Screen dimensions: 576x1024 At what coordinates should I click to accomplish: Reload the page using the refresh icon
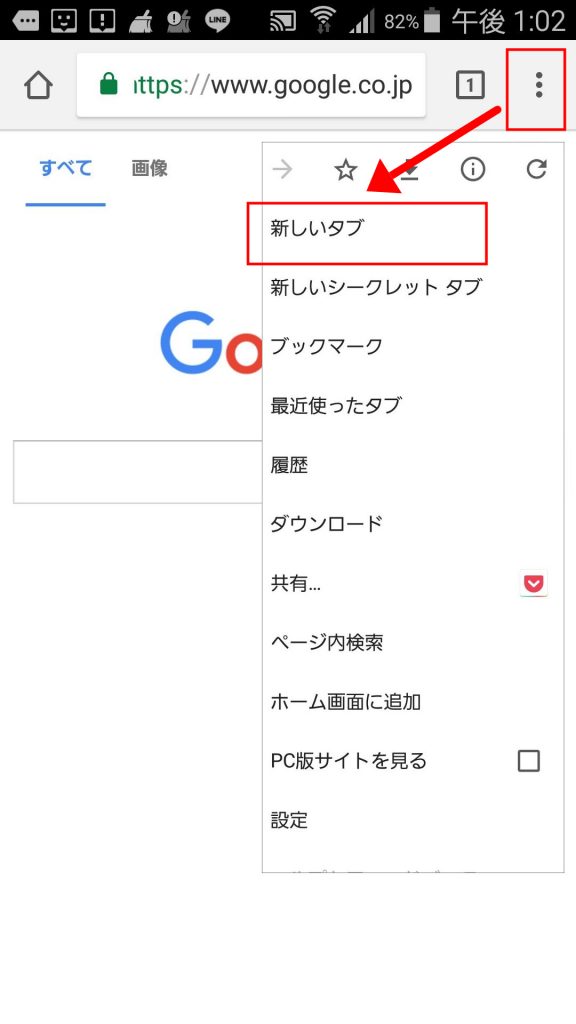coord(537,169)
